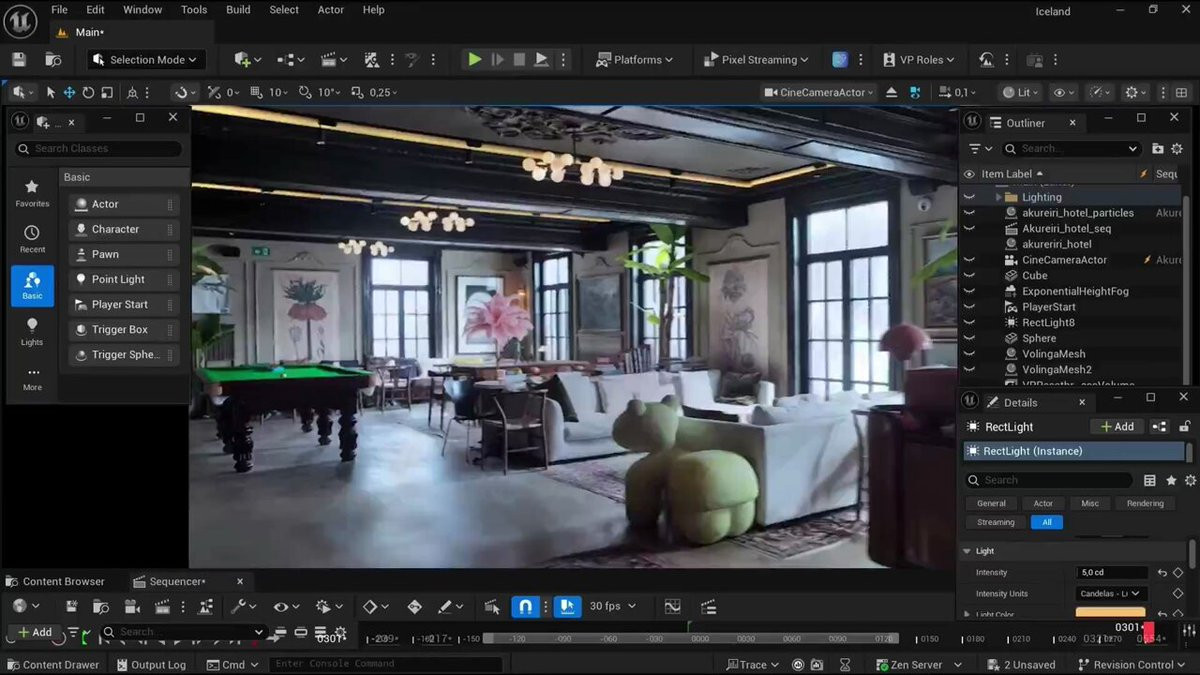This screenshot has height=675, width=1200.
Task: Click the Recent category icon
Action: [32, 239]
